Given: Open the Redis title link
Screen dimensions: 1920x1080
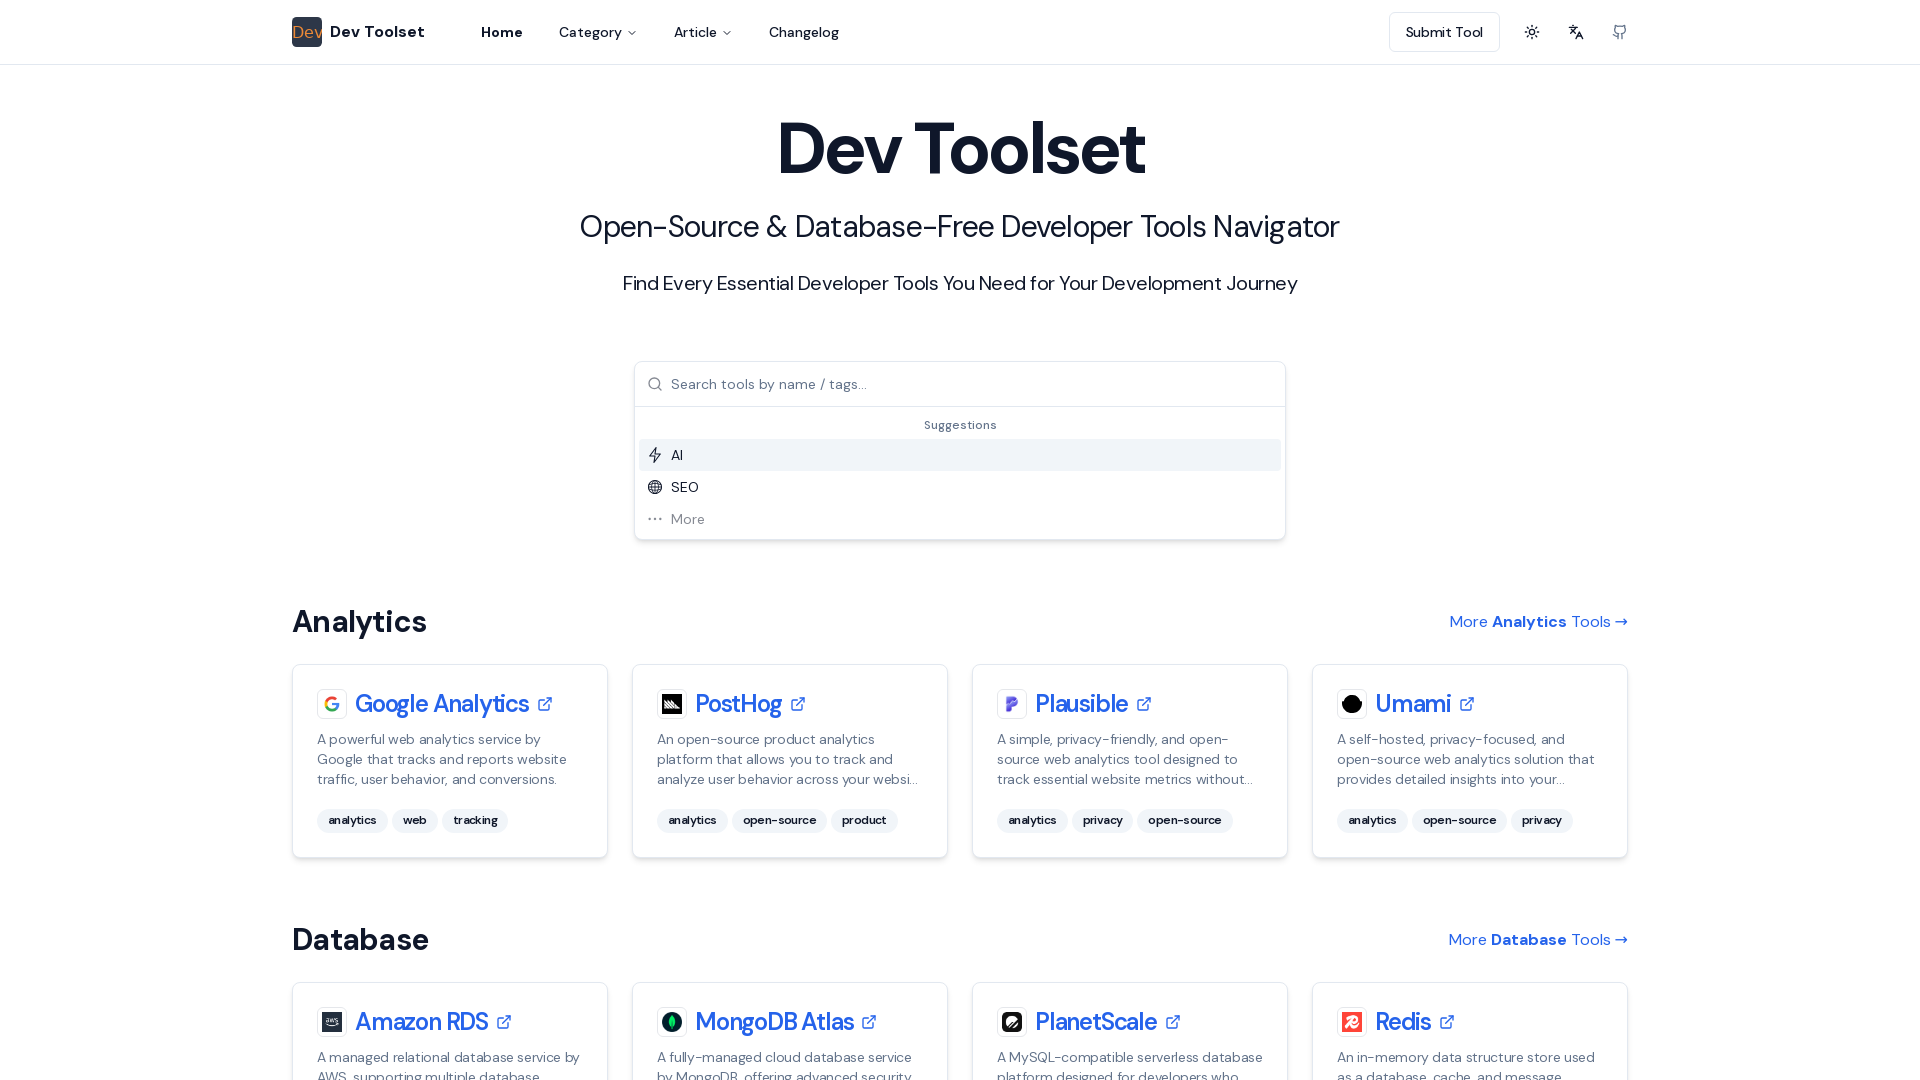Looking at the screenshot, I should pyautogui.click(x=1403, y=1022).
